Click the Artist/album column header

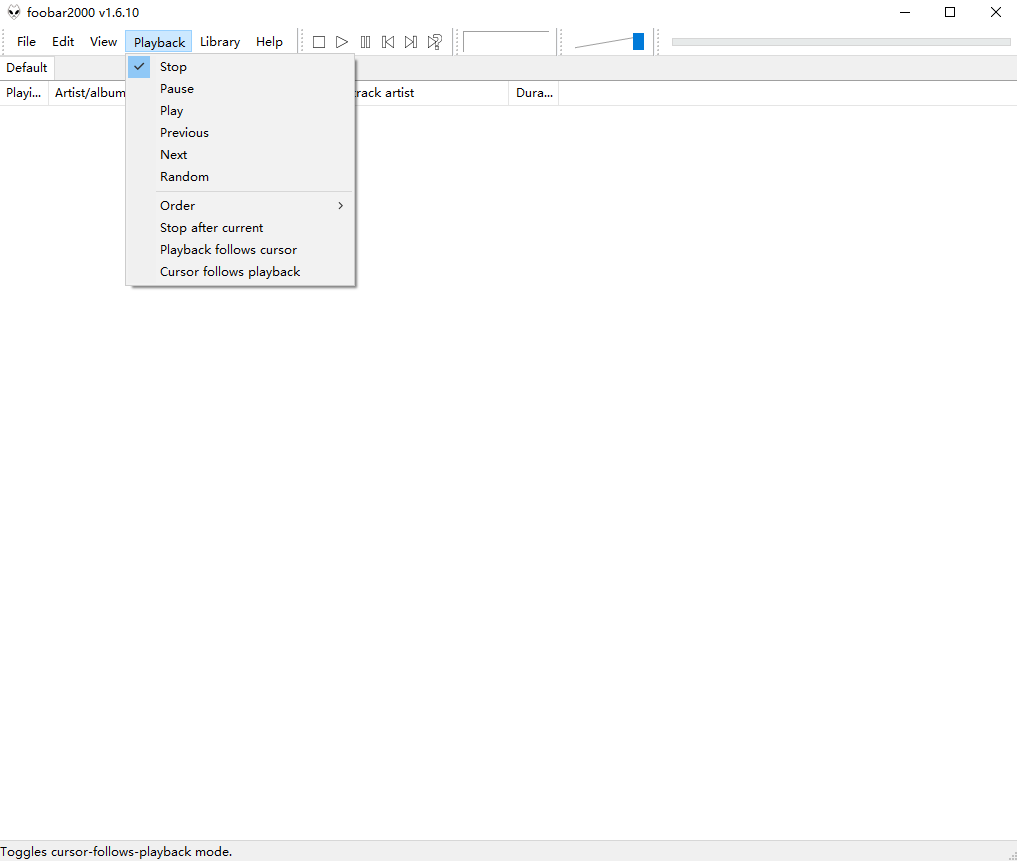click(x=88, y=93)
